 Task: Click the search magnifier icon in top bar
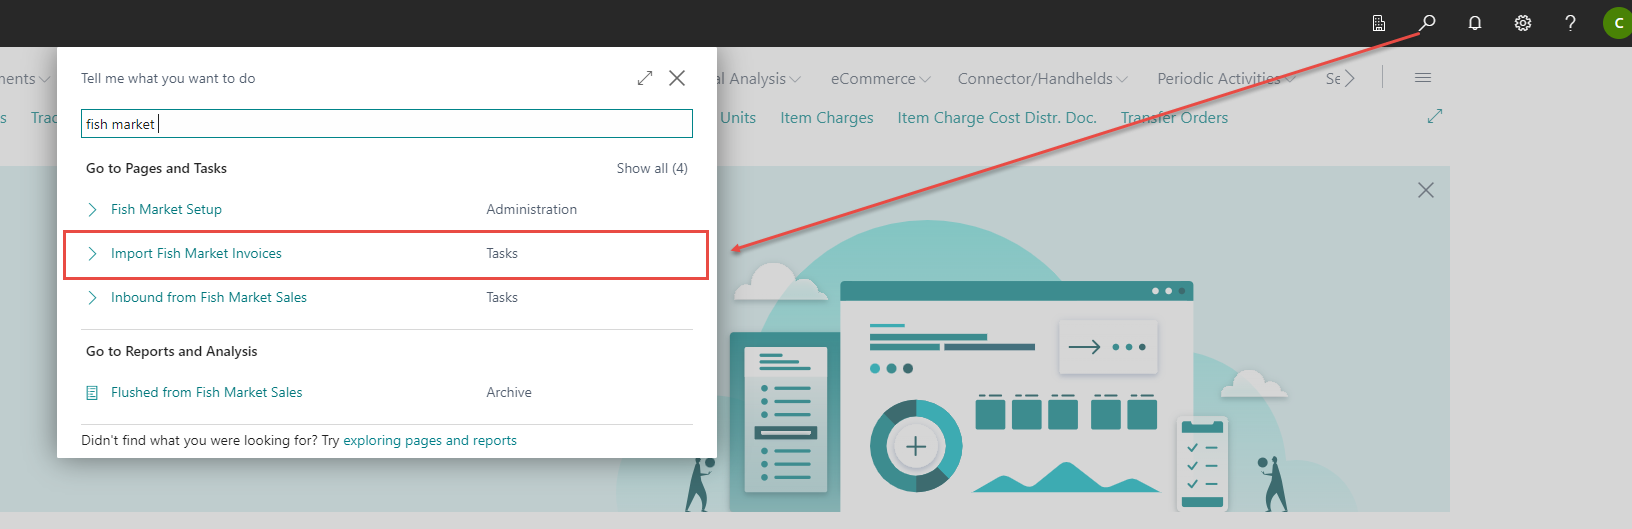click(x=1427, y=22)
